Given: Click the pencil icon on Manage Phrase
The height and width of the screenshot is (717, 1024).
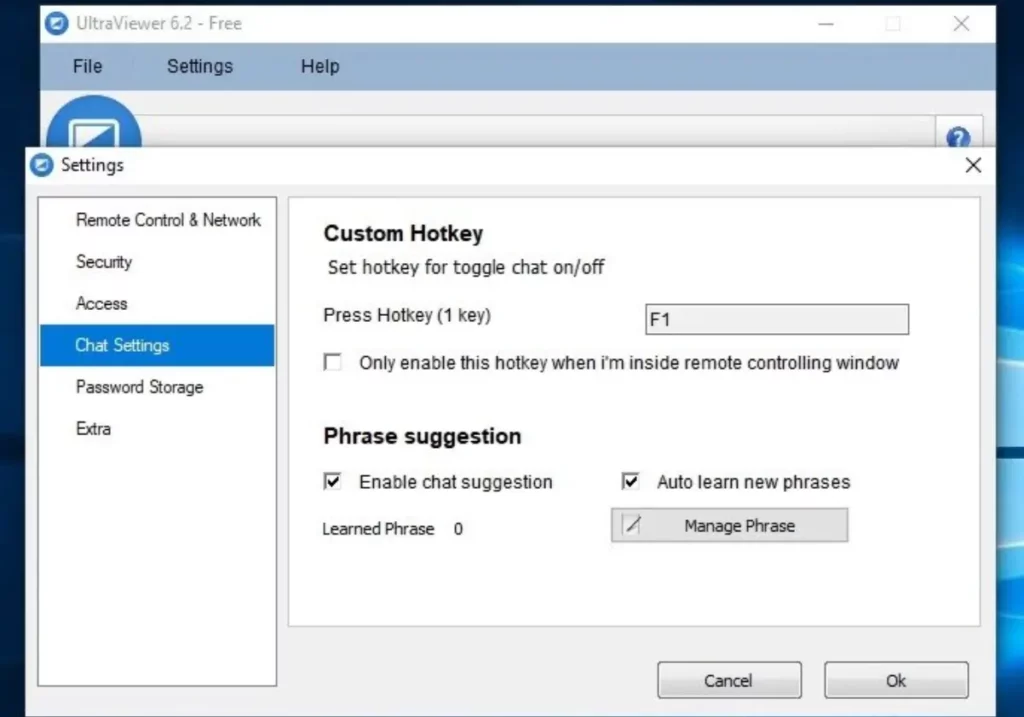Looking at the screenshot, I should pos(632,524).
